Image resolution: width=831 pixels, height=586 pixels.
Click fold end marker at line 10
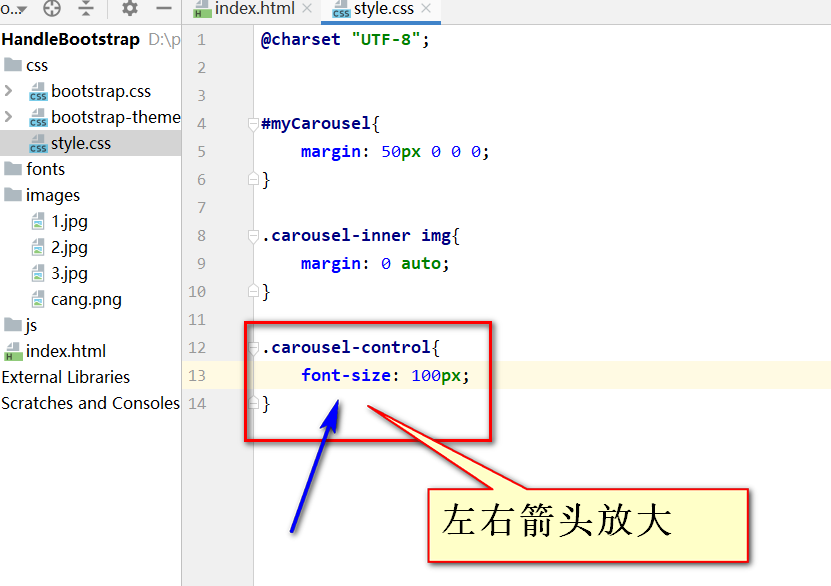tap(253, 291)
